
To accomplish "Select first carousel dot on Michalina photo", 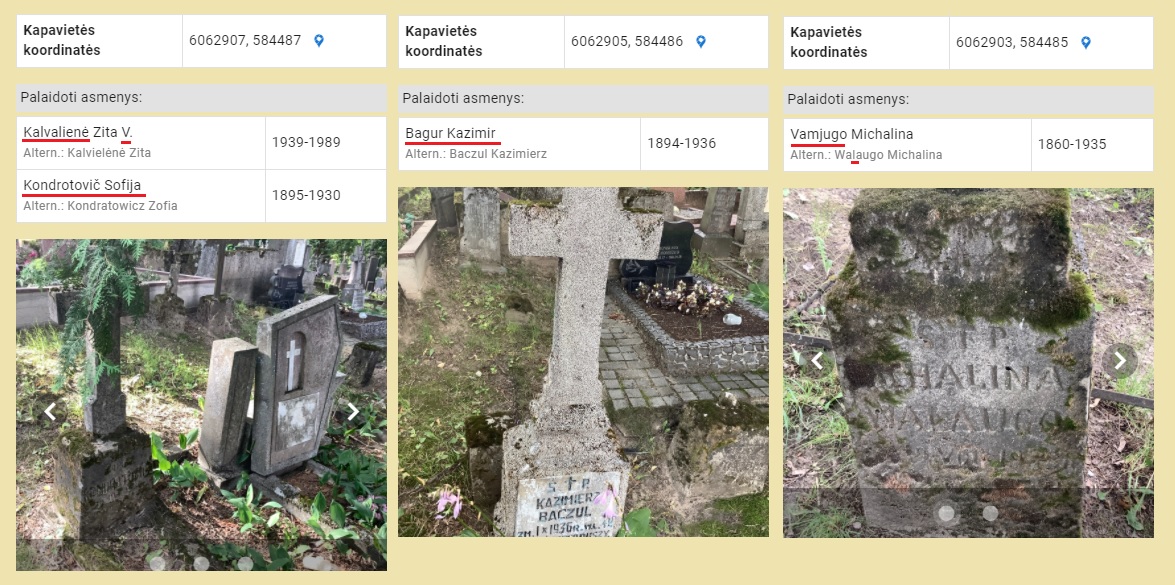I will click(946, 513).
